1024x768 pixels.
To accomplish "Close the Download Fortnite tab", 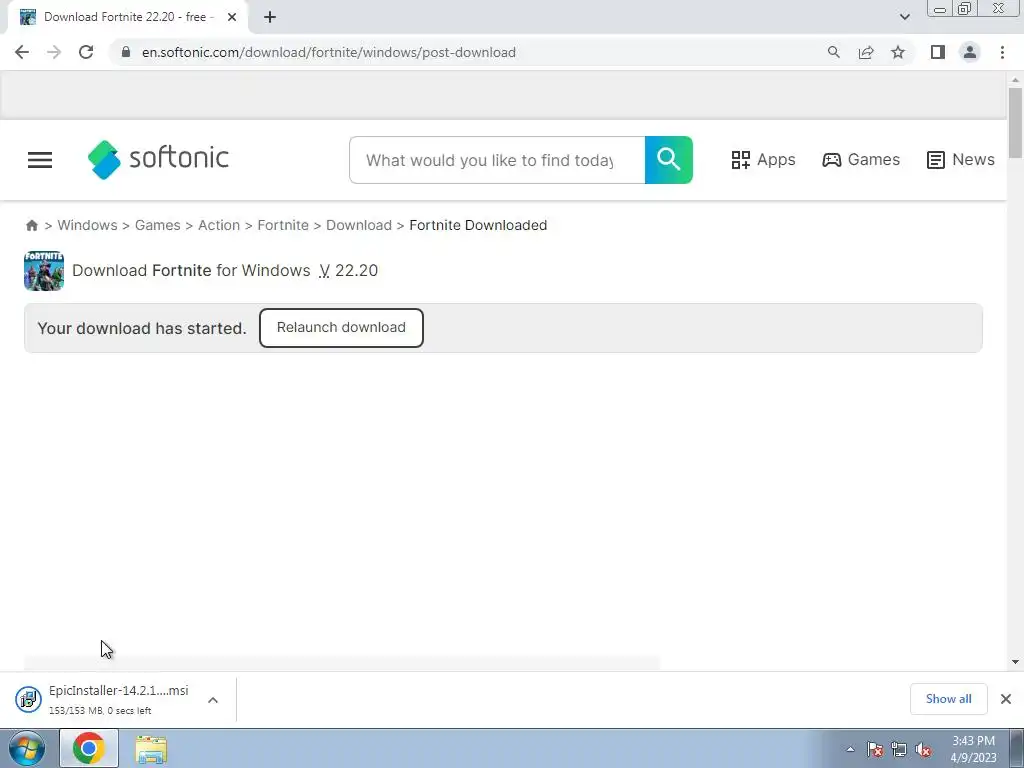I will pos(232,17).
